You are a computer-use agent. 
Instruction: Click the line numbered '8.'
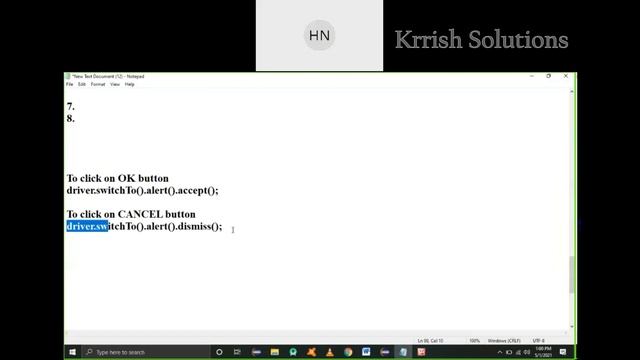[x=71, y=118]
